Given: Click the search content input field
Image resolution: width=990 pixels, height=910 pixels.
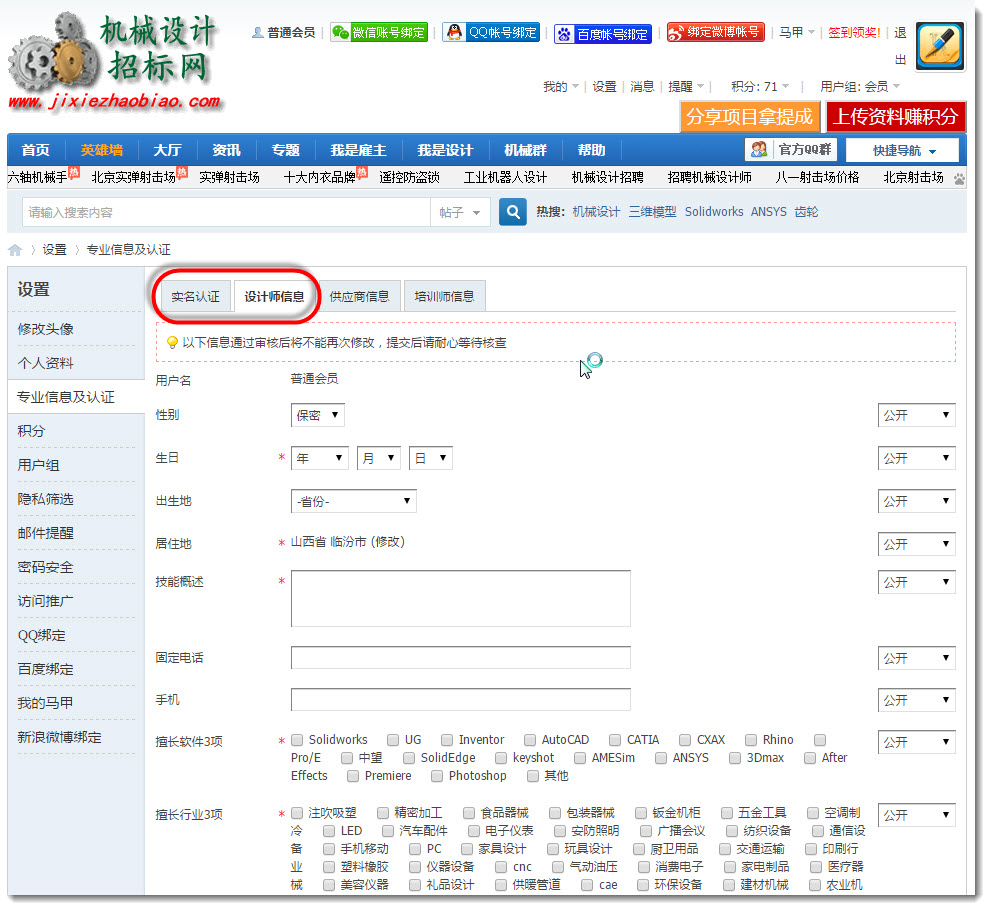Looking at the screenshot, I should (226, 212).
